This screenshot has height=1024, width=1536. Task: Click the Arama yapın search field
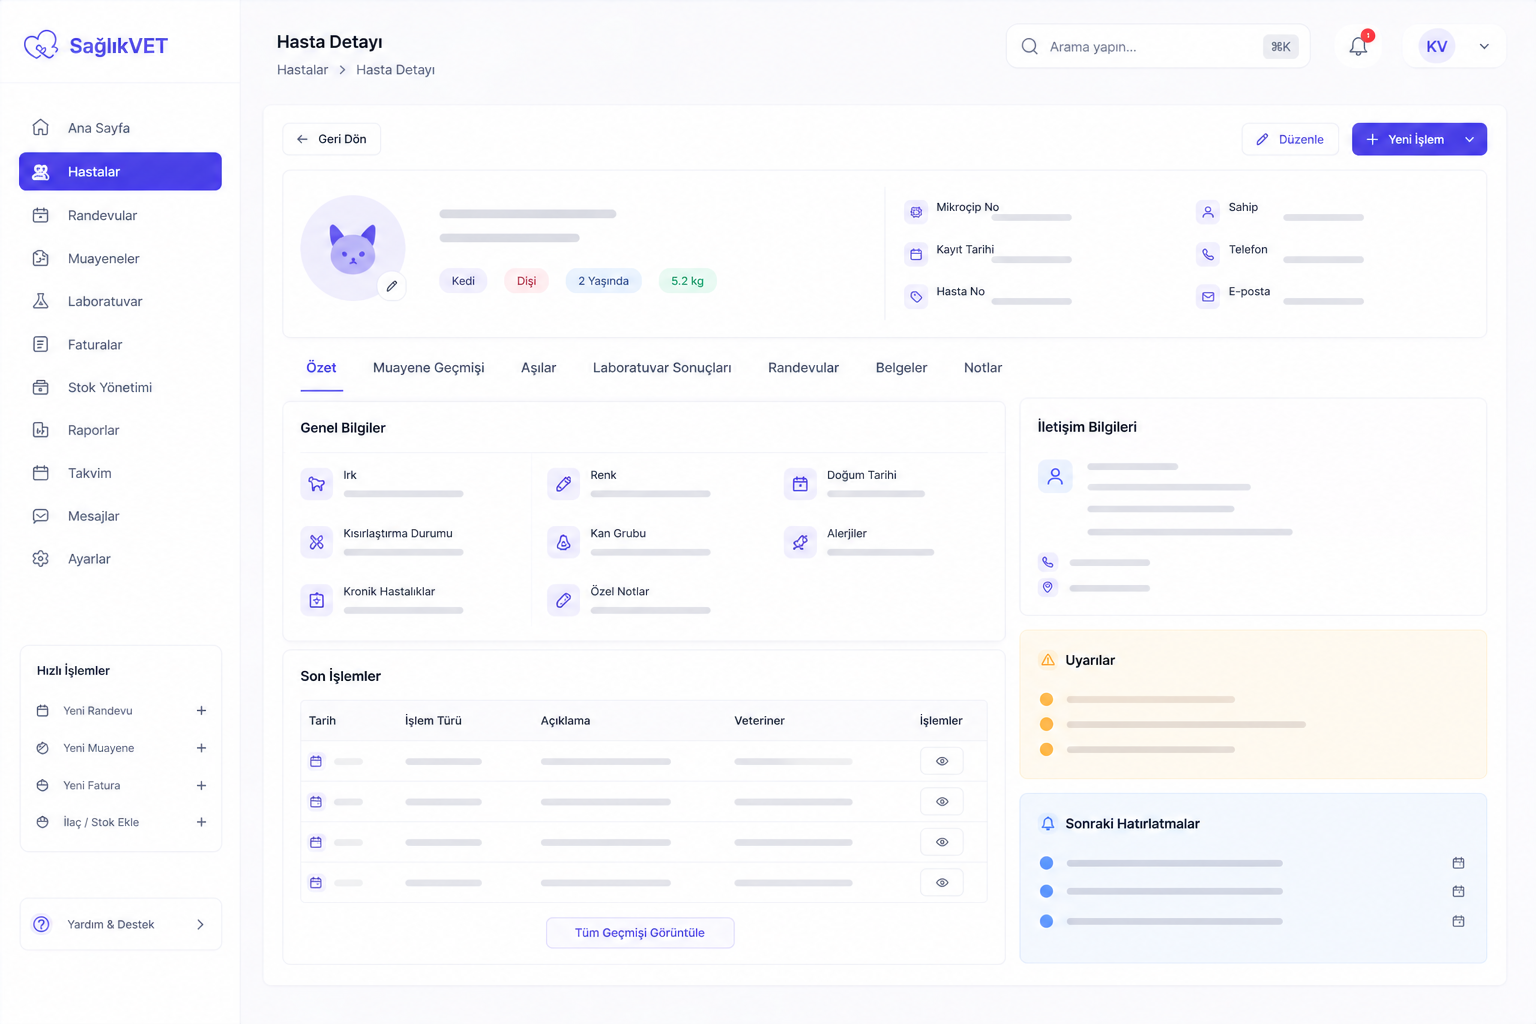1150,47
